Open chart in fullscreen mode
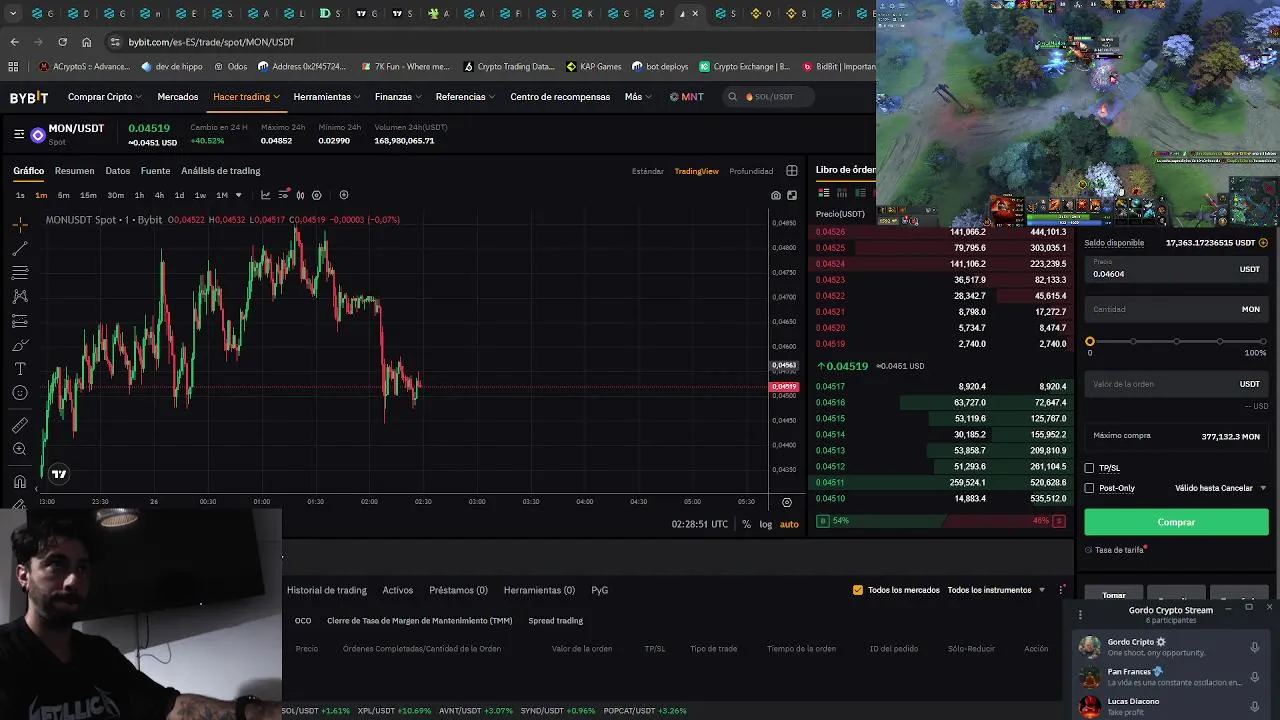1280x720 pixels. (x=792, y=195)
